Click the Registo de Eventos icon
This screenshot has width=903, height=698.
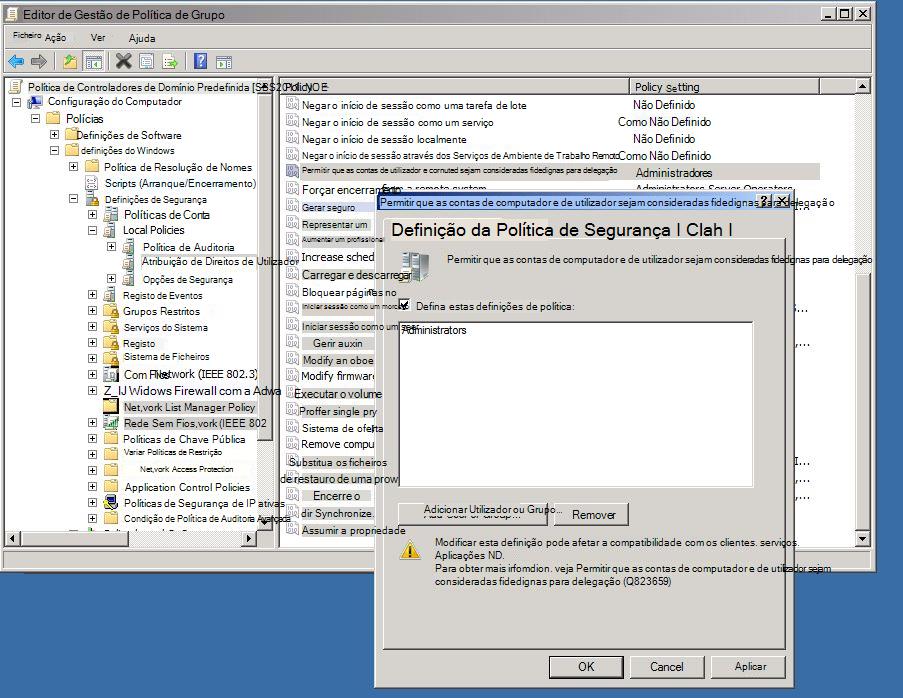click(x=110, y=295)
